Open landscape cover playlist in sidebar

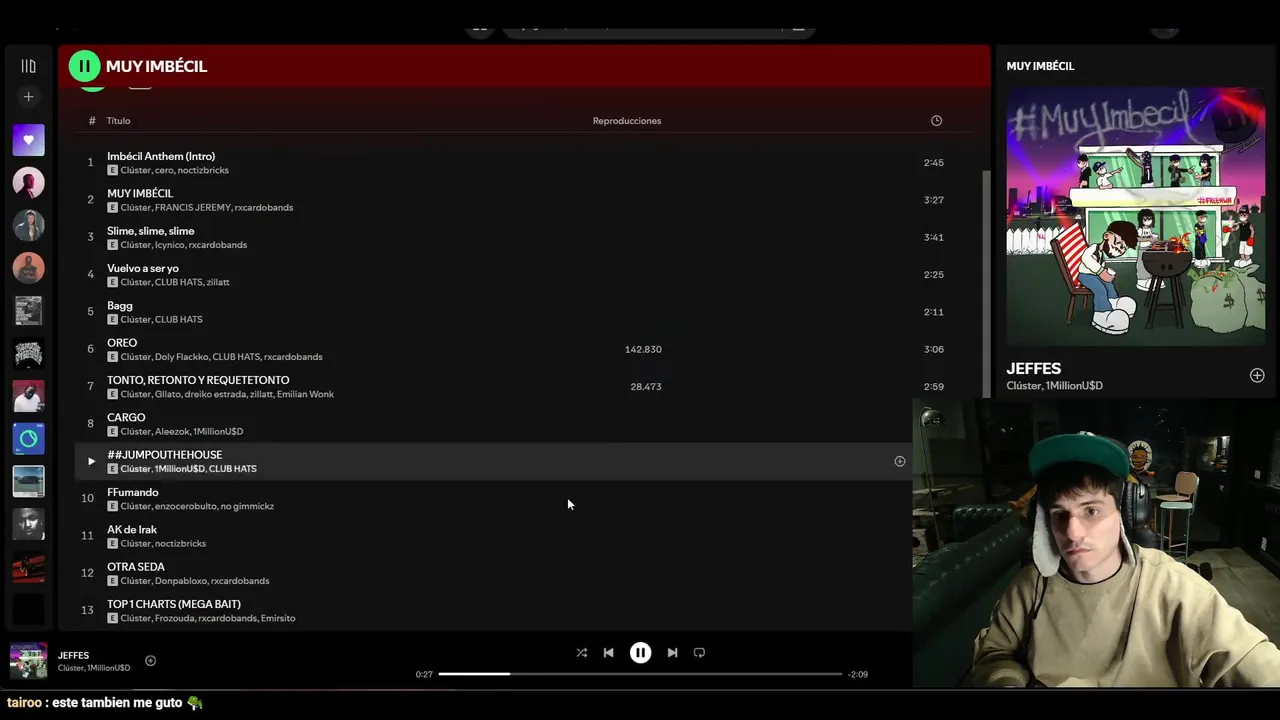[28, 481]
